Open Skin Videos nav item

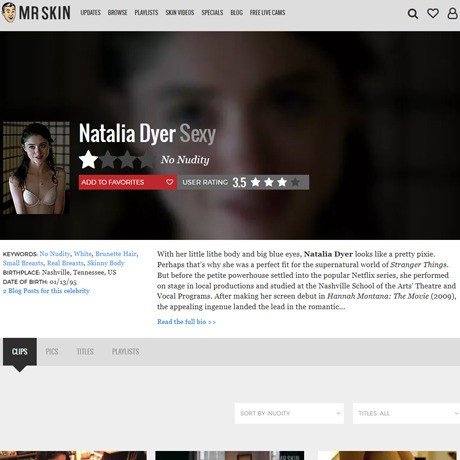click(180, 13)
